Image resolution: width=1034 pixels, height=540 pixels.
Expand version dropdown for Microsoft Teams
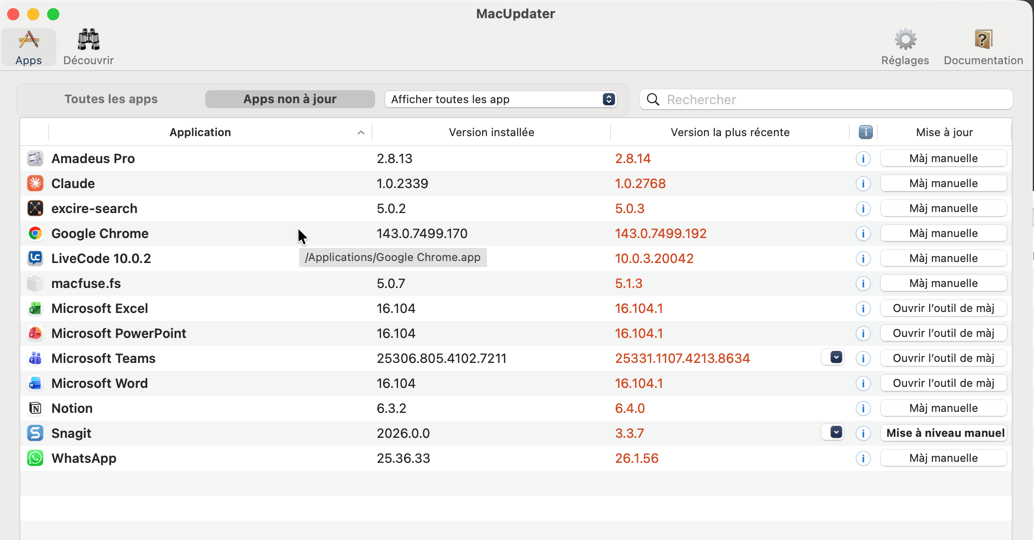[x=836, y=358]
